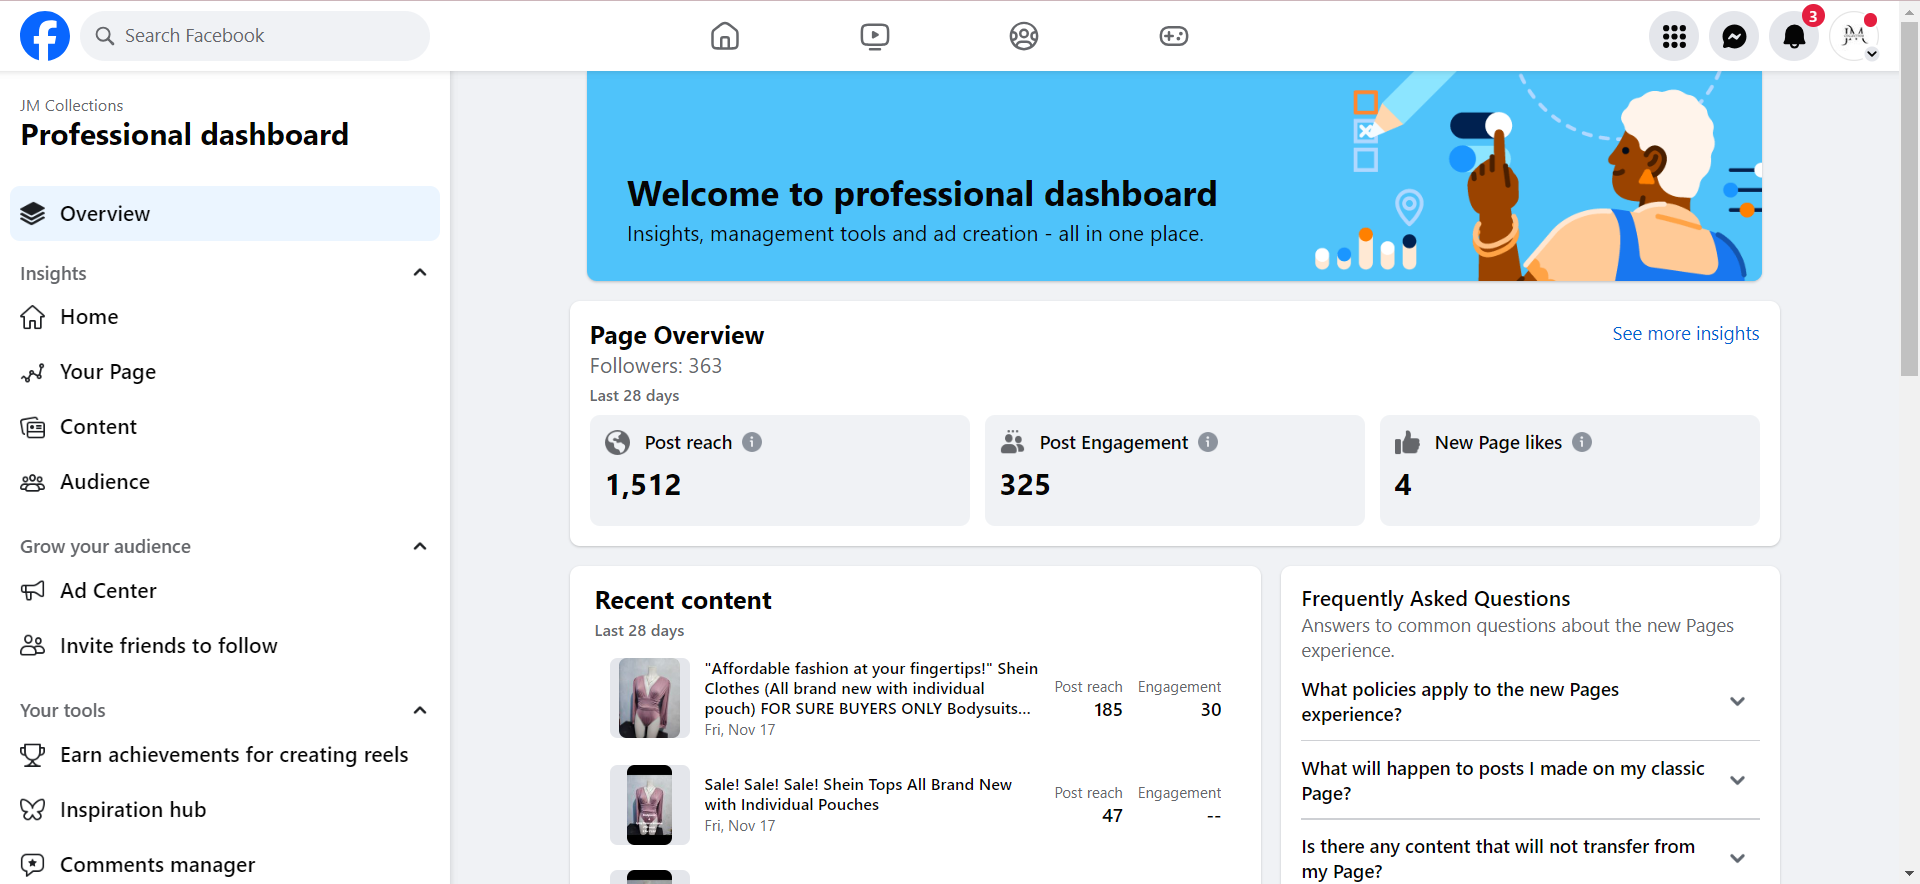Open the Groups icon in top bar
This screenshot has height=884, width=1920.
pyautogui.click(x=1024, y=36)
